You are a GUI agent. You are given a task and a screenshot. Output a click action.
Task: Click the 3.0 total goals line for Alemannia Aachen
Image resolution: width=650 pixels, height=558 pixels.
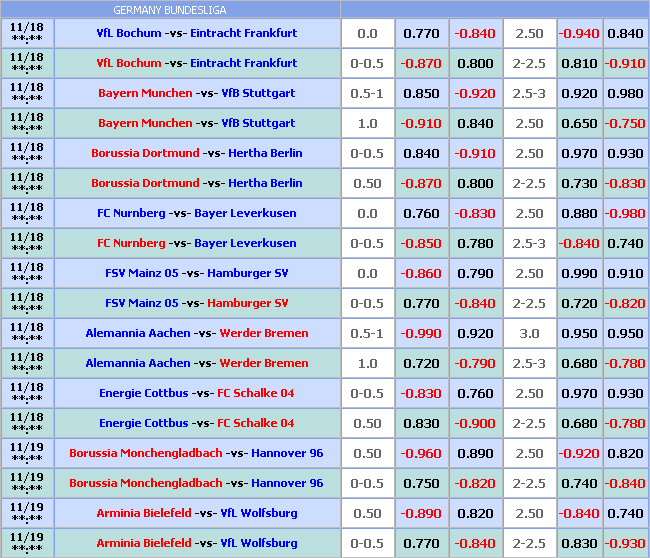tap(529, 333)
